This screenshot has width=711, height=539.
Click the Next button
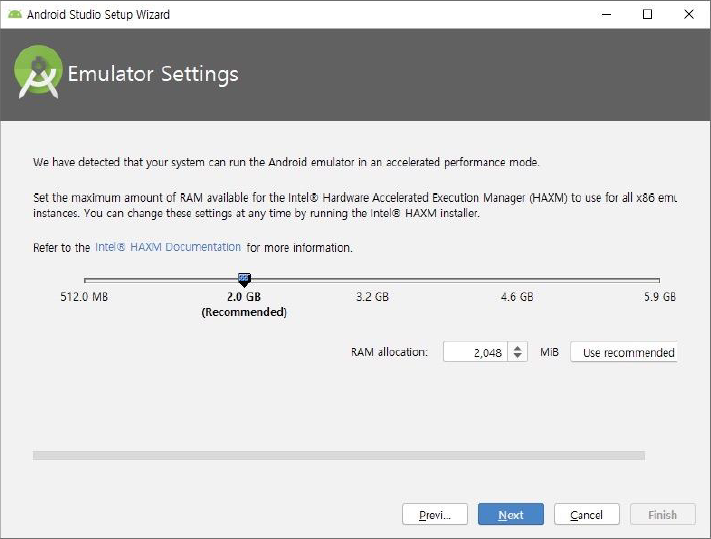[511, 514]
